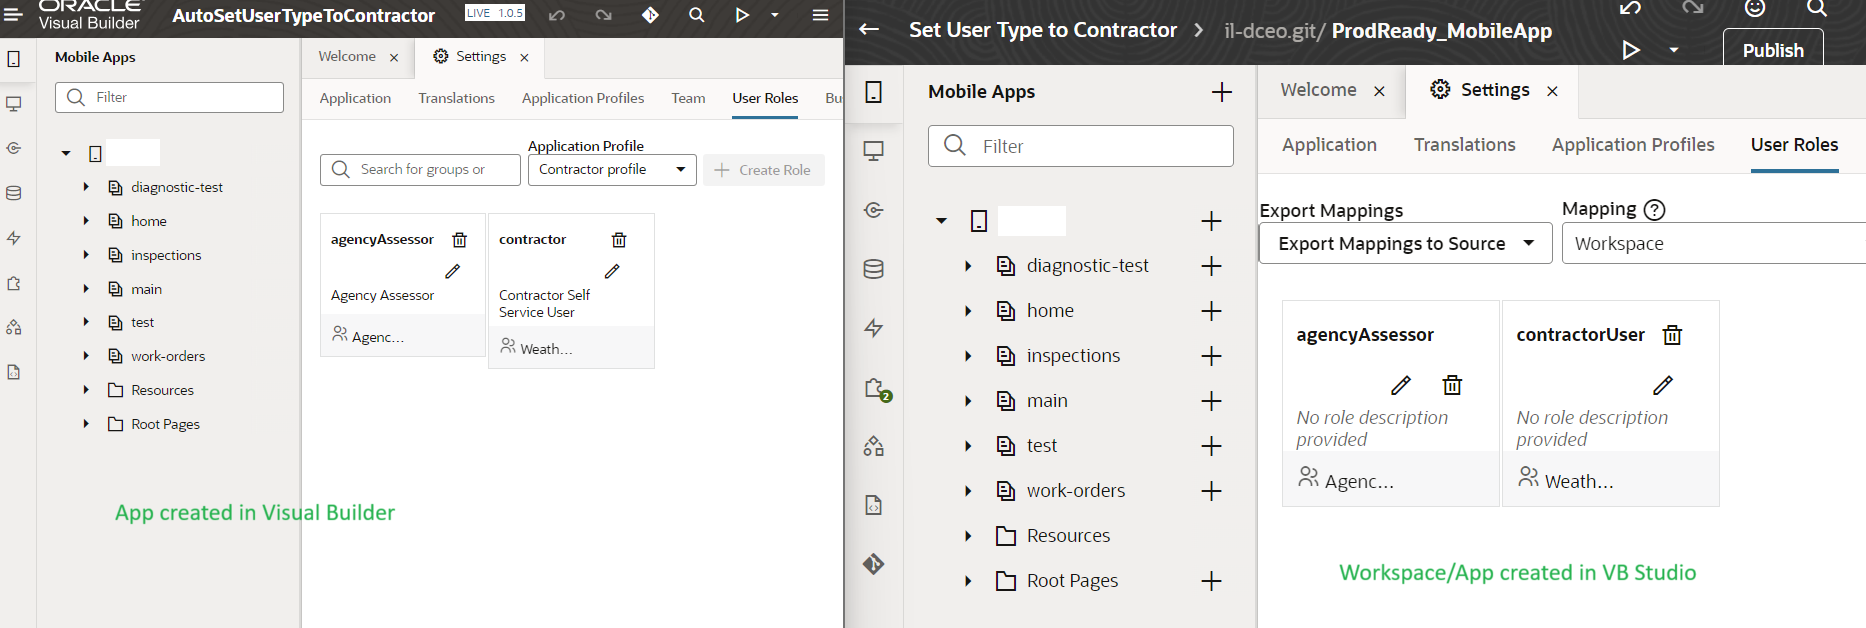Click the smiley feedback icon in VB Studio
Screen dimensions: 1866x628
pos(1755,8)
